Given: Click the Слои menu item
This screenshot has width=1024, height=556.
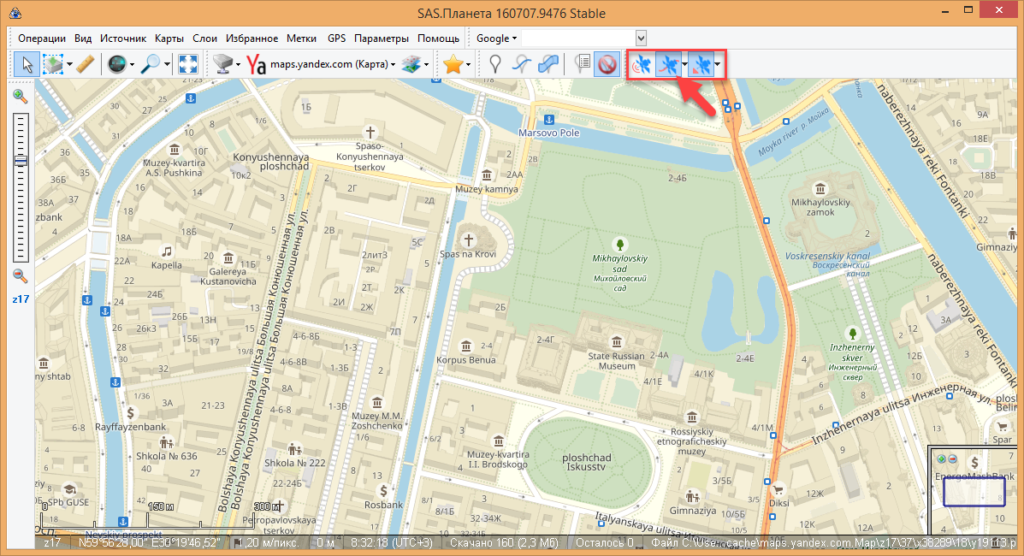Looking at the screenshot, I should click(x=205, y=38).
